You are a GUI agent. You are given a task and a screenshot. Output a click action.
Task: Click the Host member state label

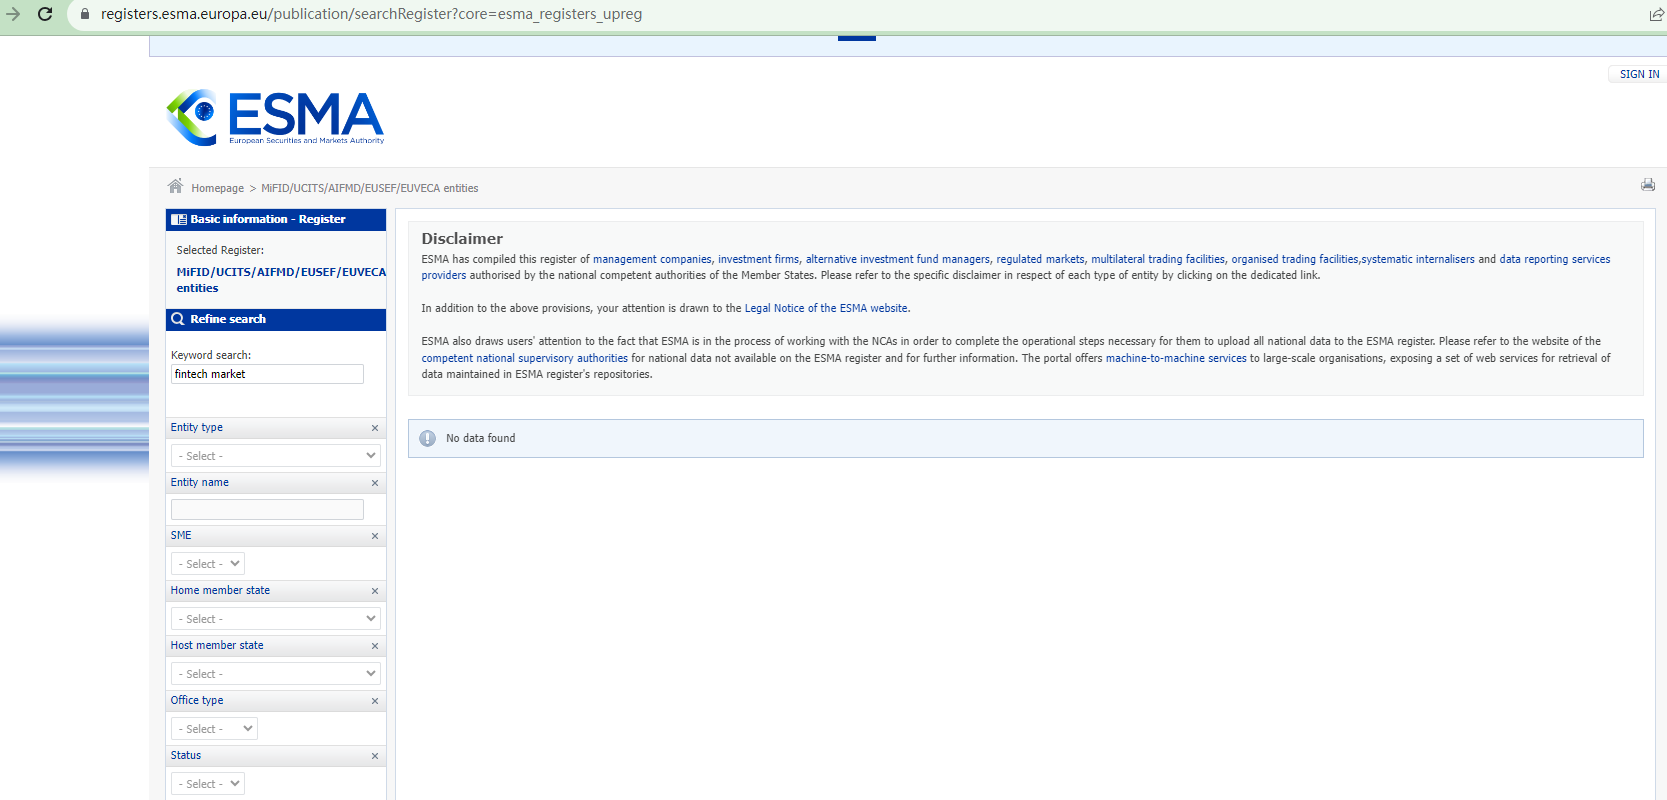point(217,645)
